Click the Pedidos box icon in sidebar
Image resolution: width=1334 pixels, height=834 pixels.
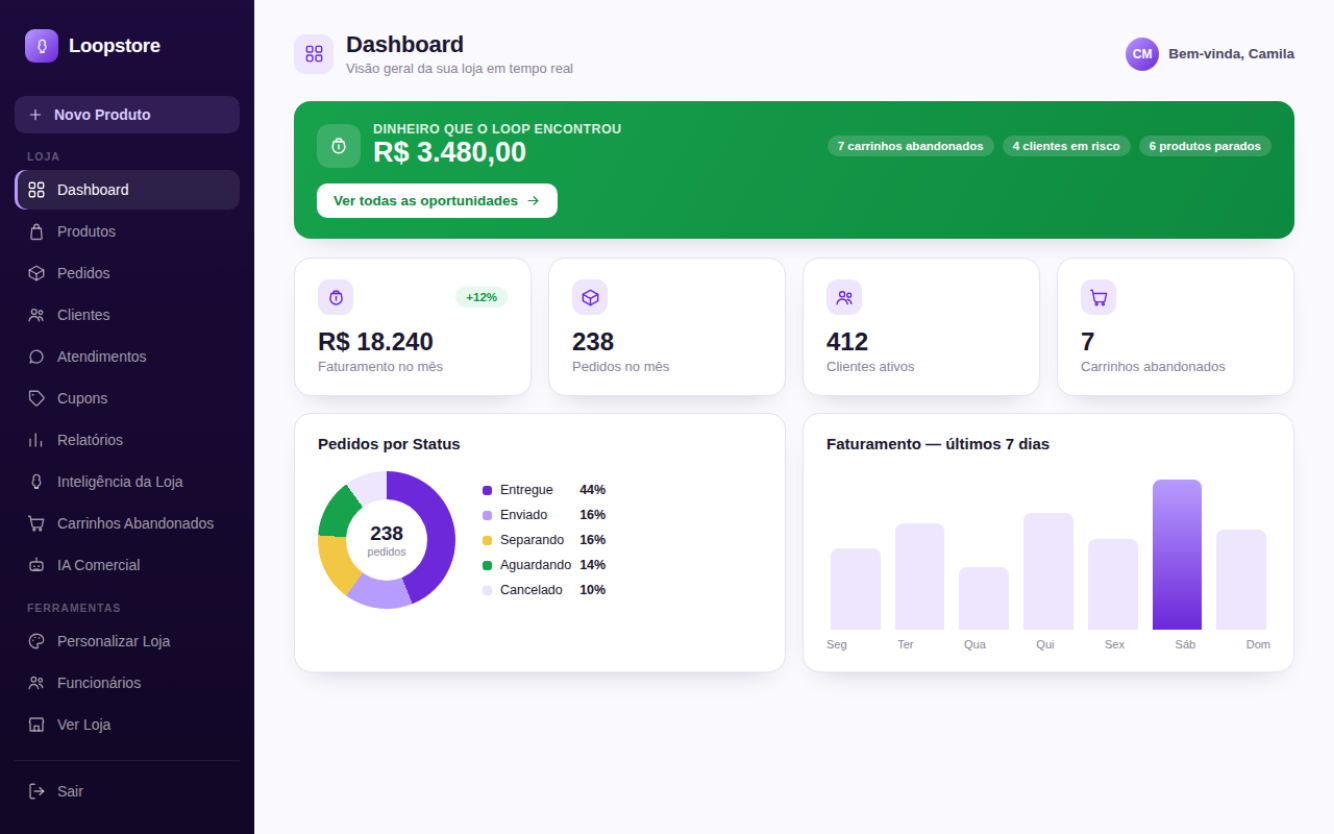[x=37, y=273]
